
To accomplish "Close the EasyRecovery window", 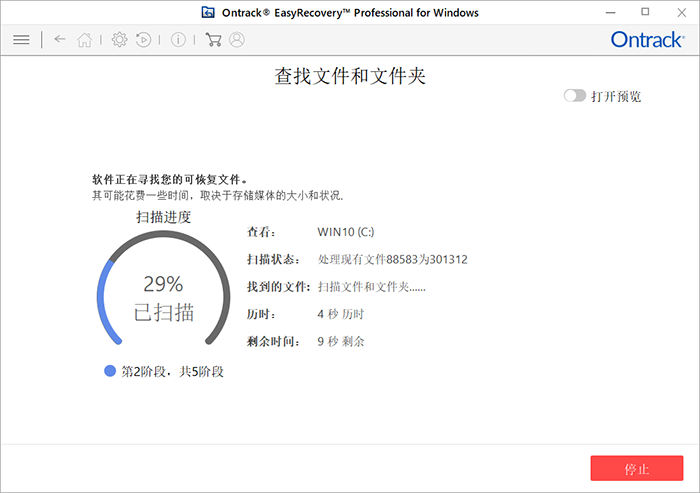I will (681, 13).
